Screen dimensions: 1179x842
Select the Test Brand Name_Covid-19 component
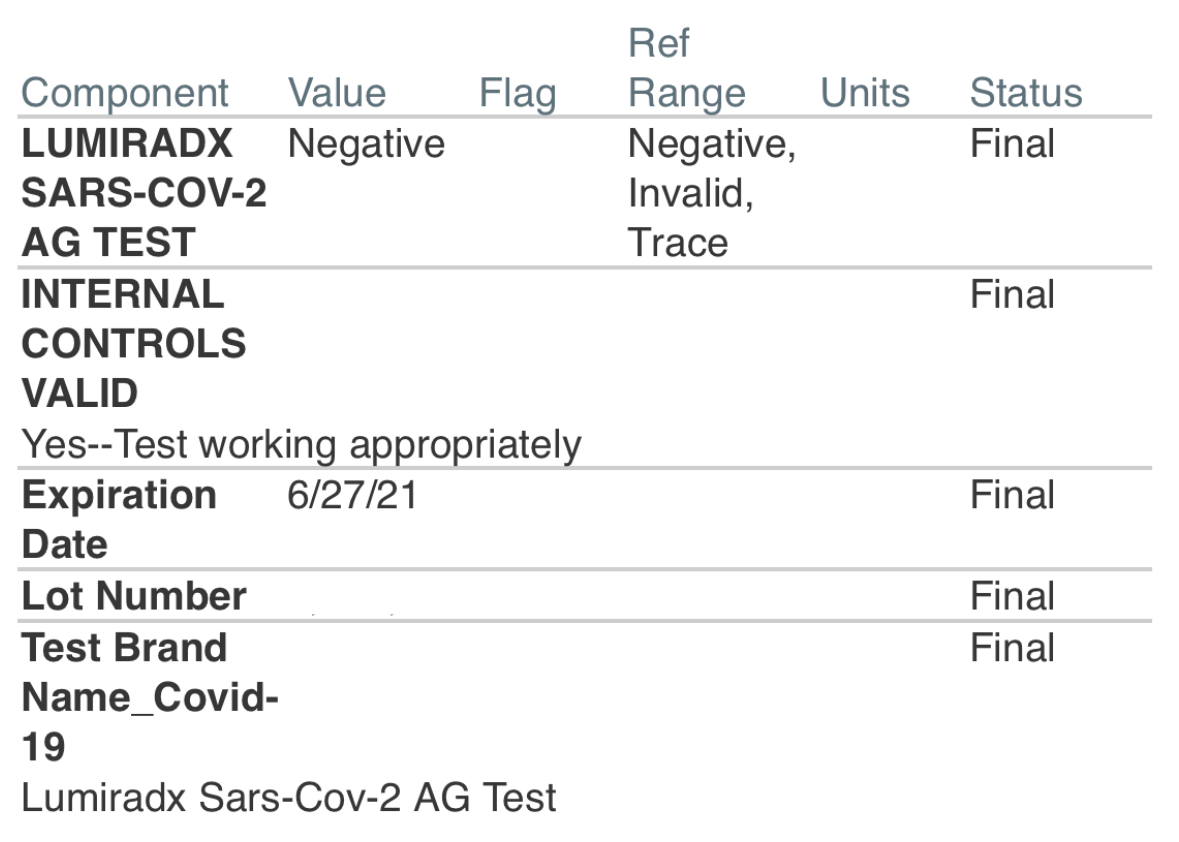coord(149,697)
